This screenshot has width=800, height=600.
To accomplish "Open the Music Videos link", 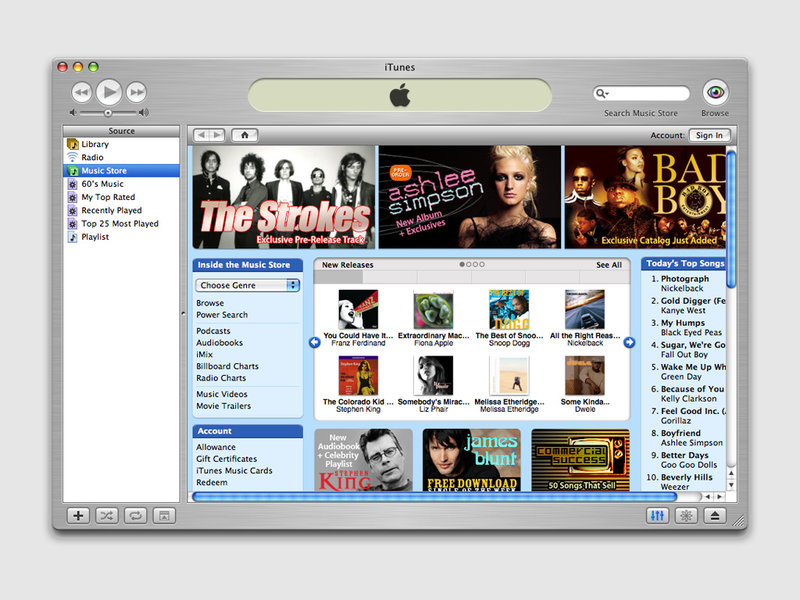I will [x=222, y=394].
